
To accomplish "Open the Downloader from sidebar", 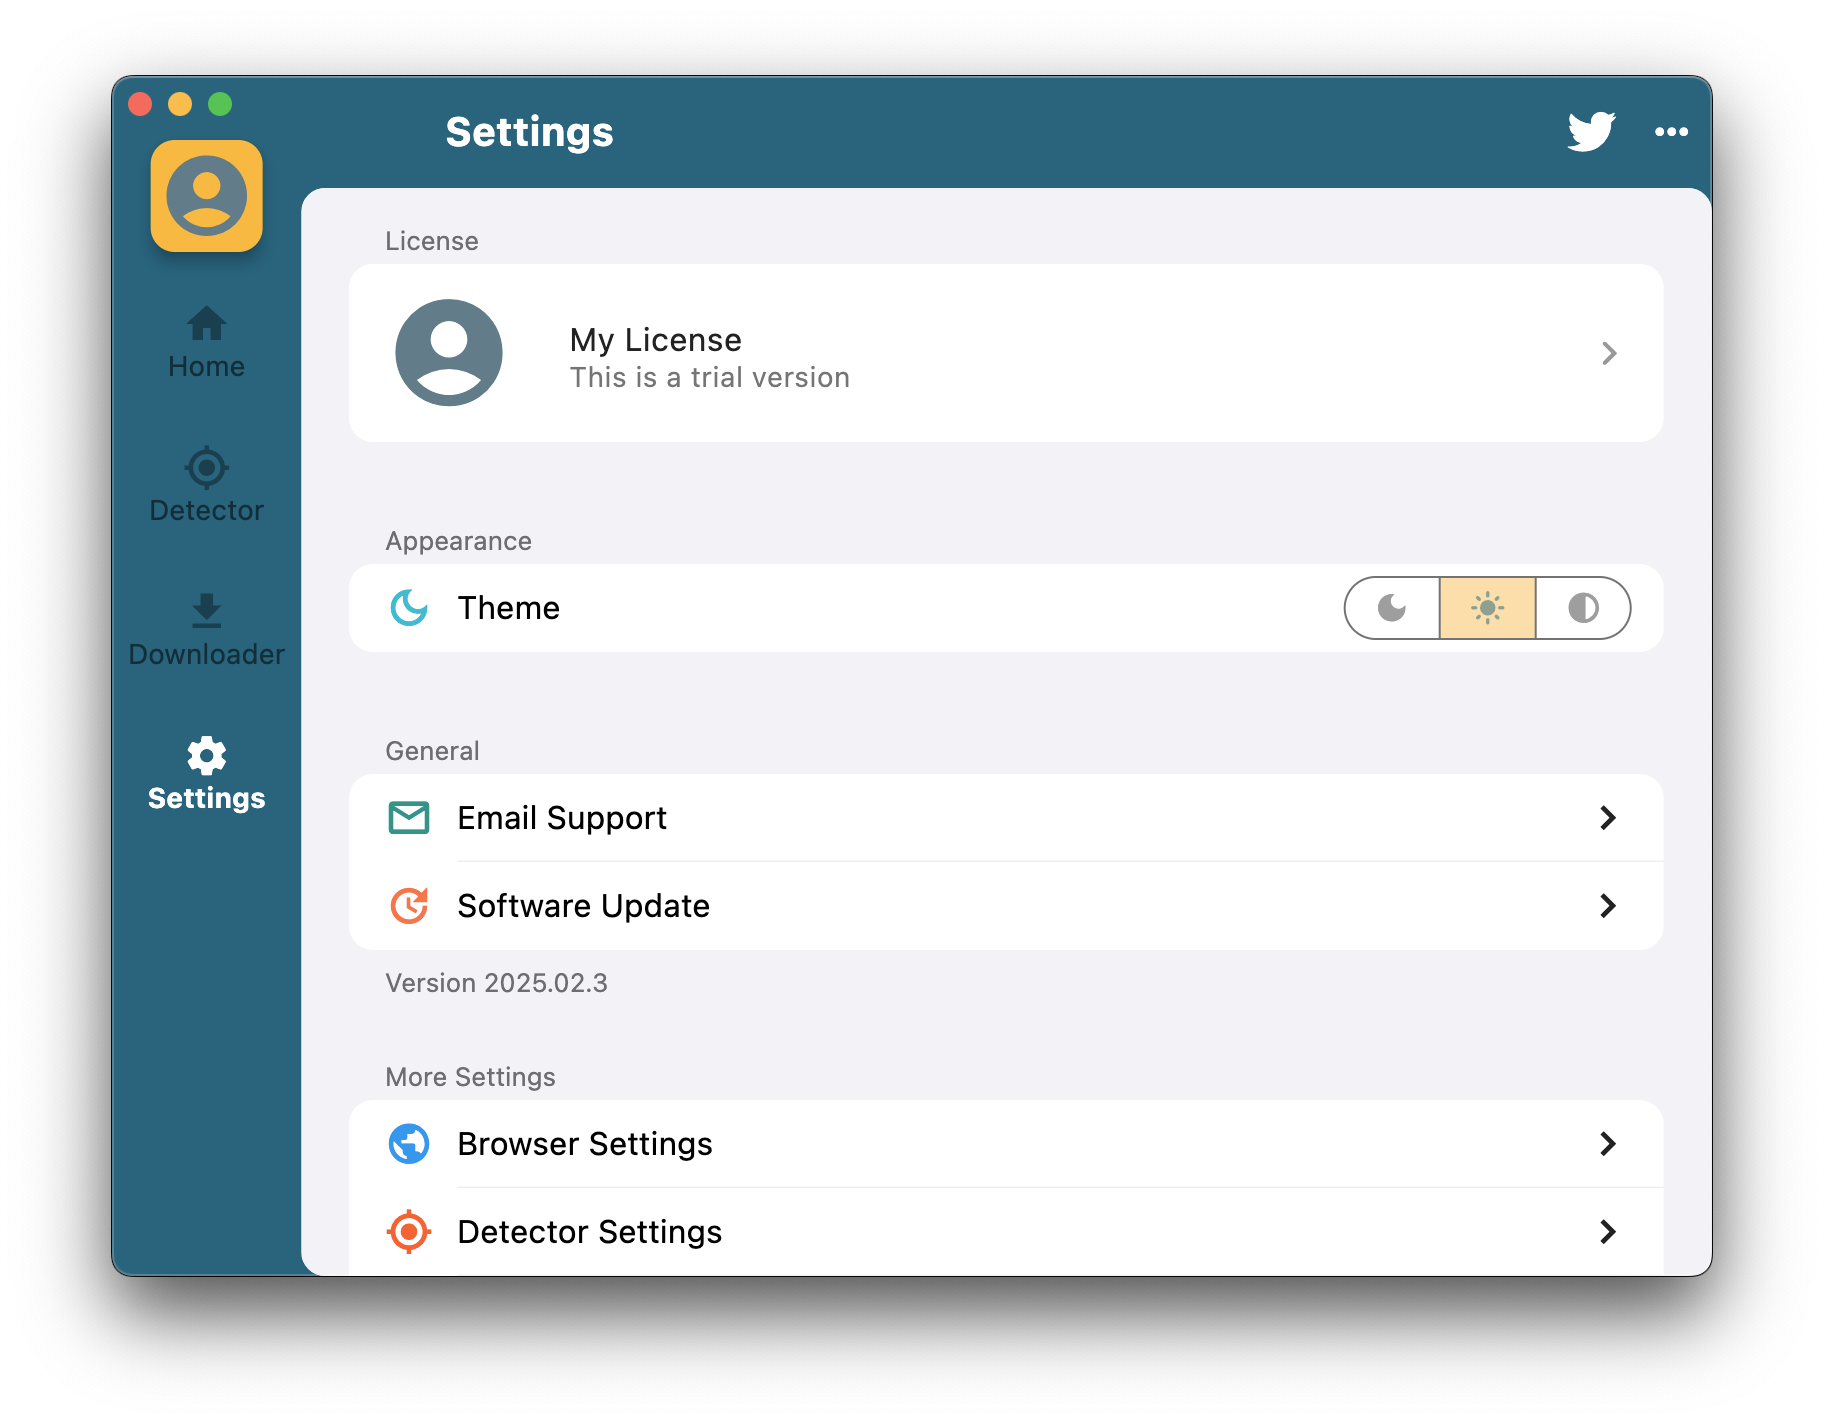I will tap(206, 611).
